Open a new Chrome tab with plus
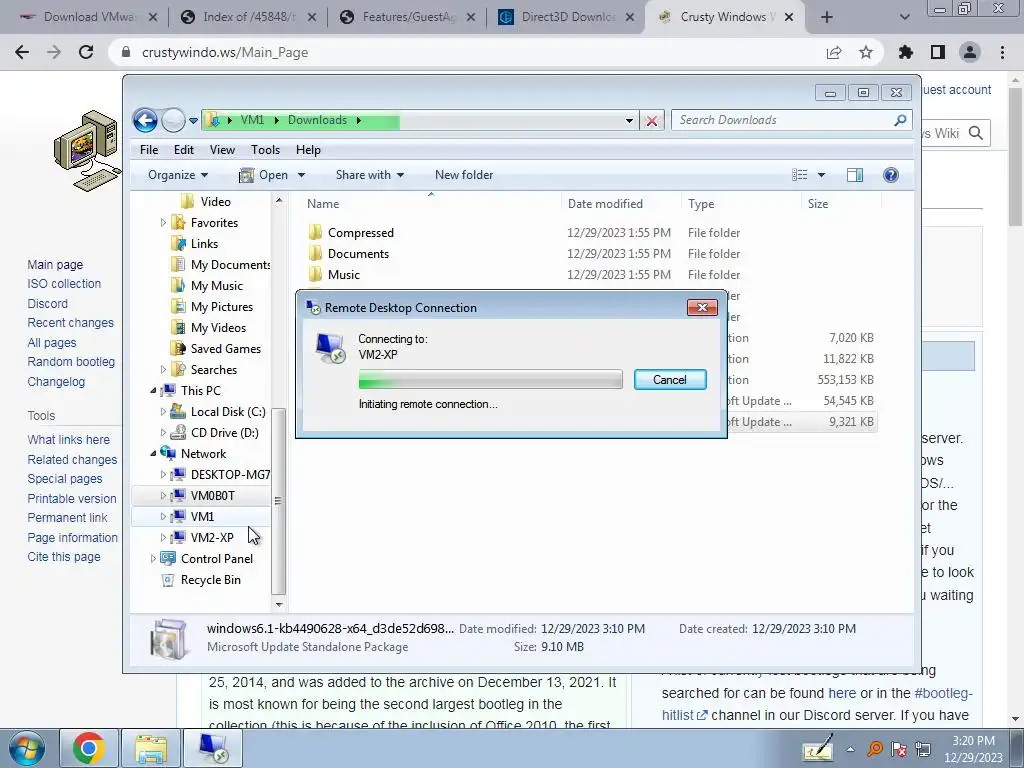The image size is (1024, 768). pyautogui.click(x=827, y=17)
